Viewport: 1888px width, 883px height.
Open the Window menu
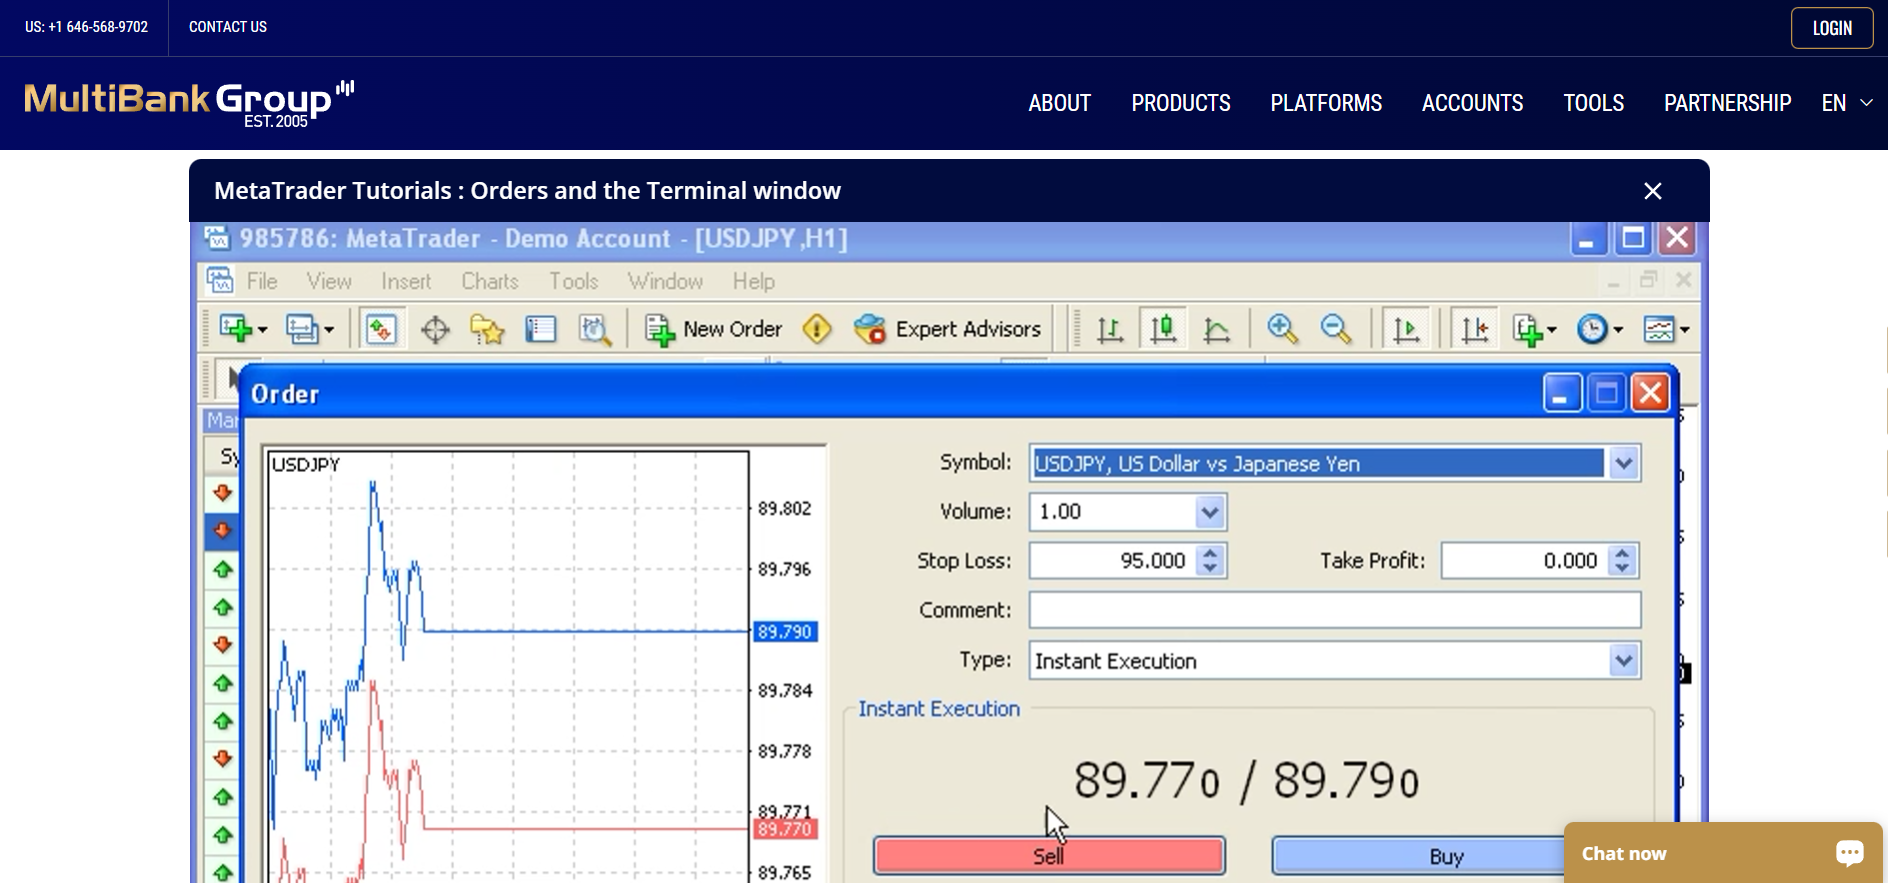tap(665, 281)
